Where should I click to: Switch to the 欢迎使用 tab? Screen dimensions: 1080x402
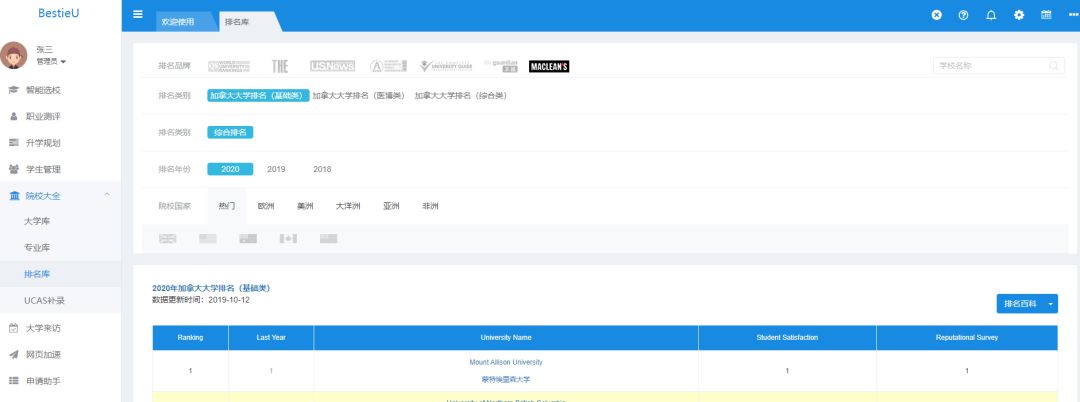(x=179, y=21)
